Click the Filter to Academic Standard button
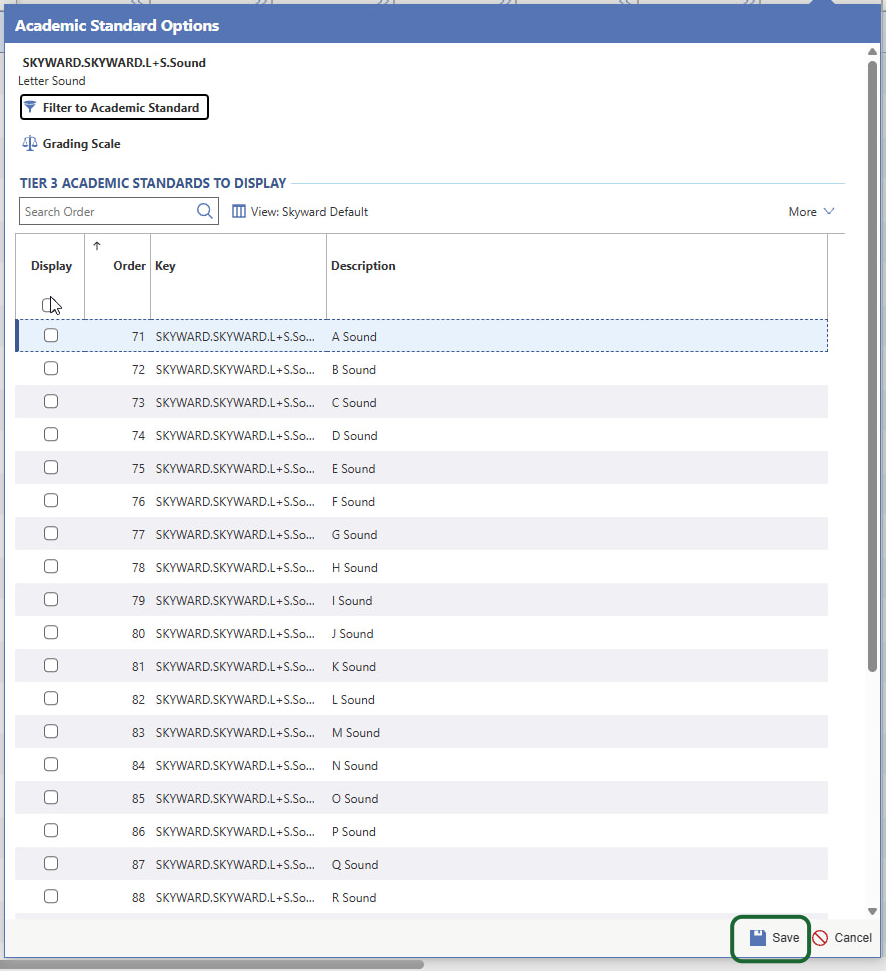The image size is (886, 971). [x=114, y=107]
